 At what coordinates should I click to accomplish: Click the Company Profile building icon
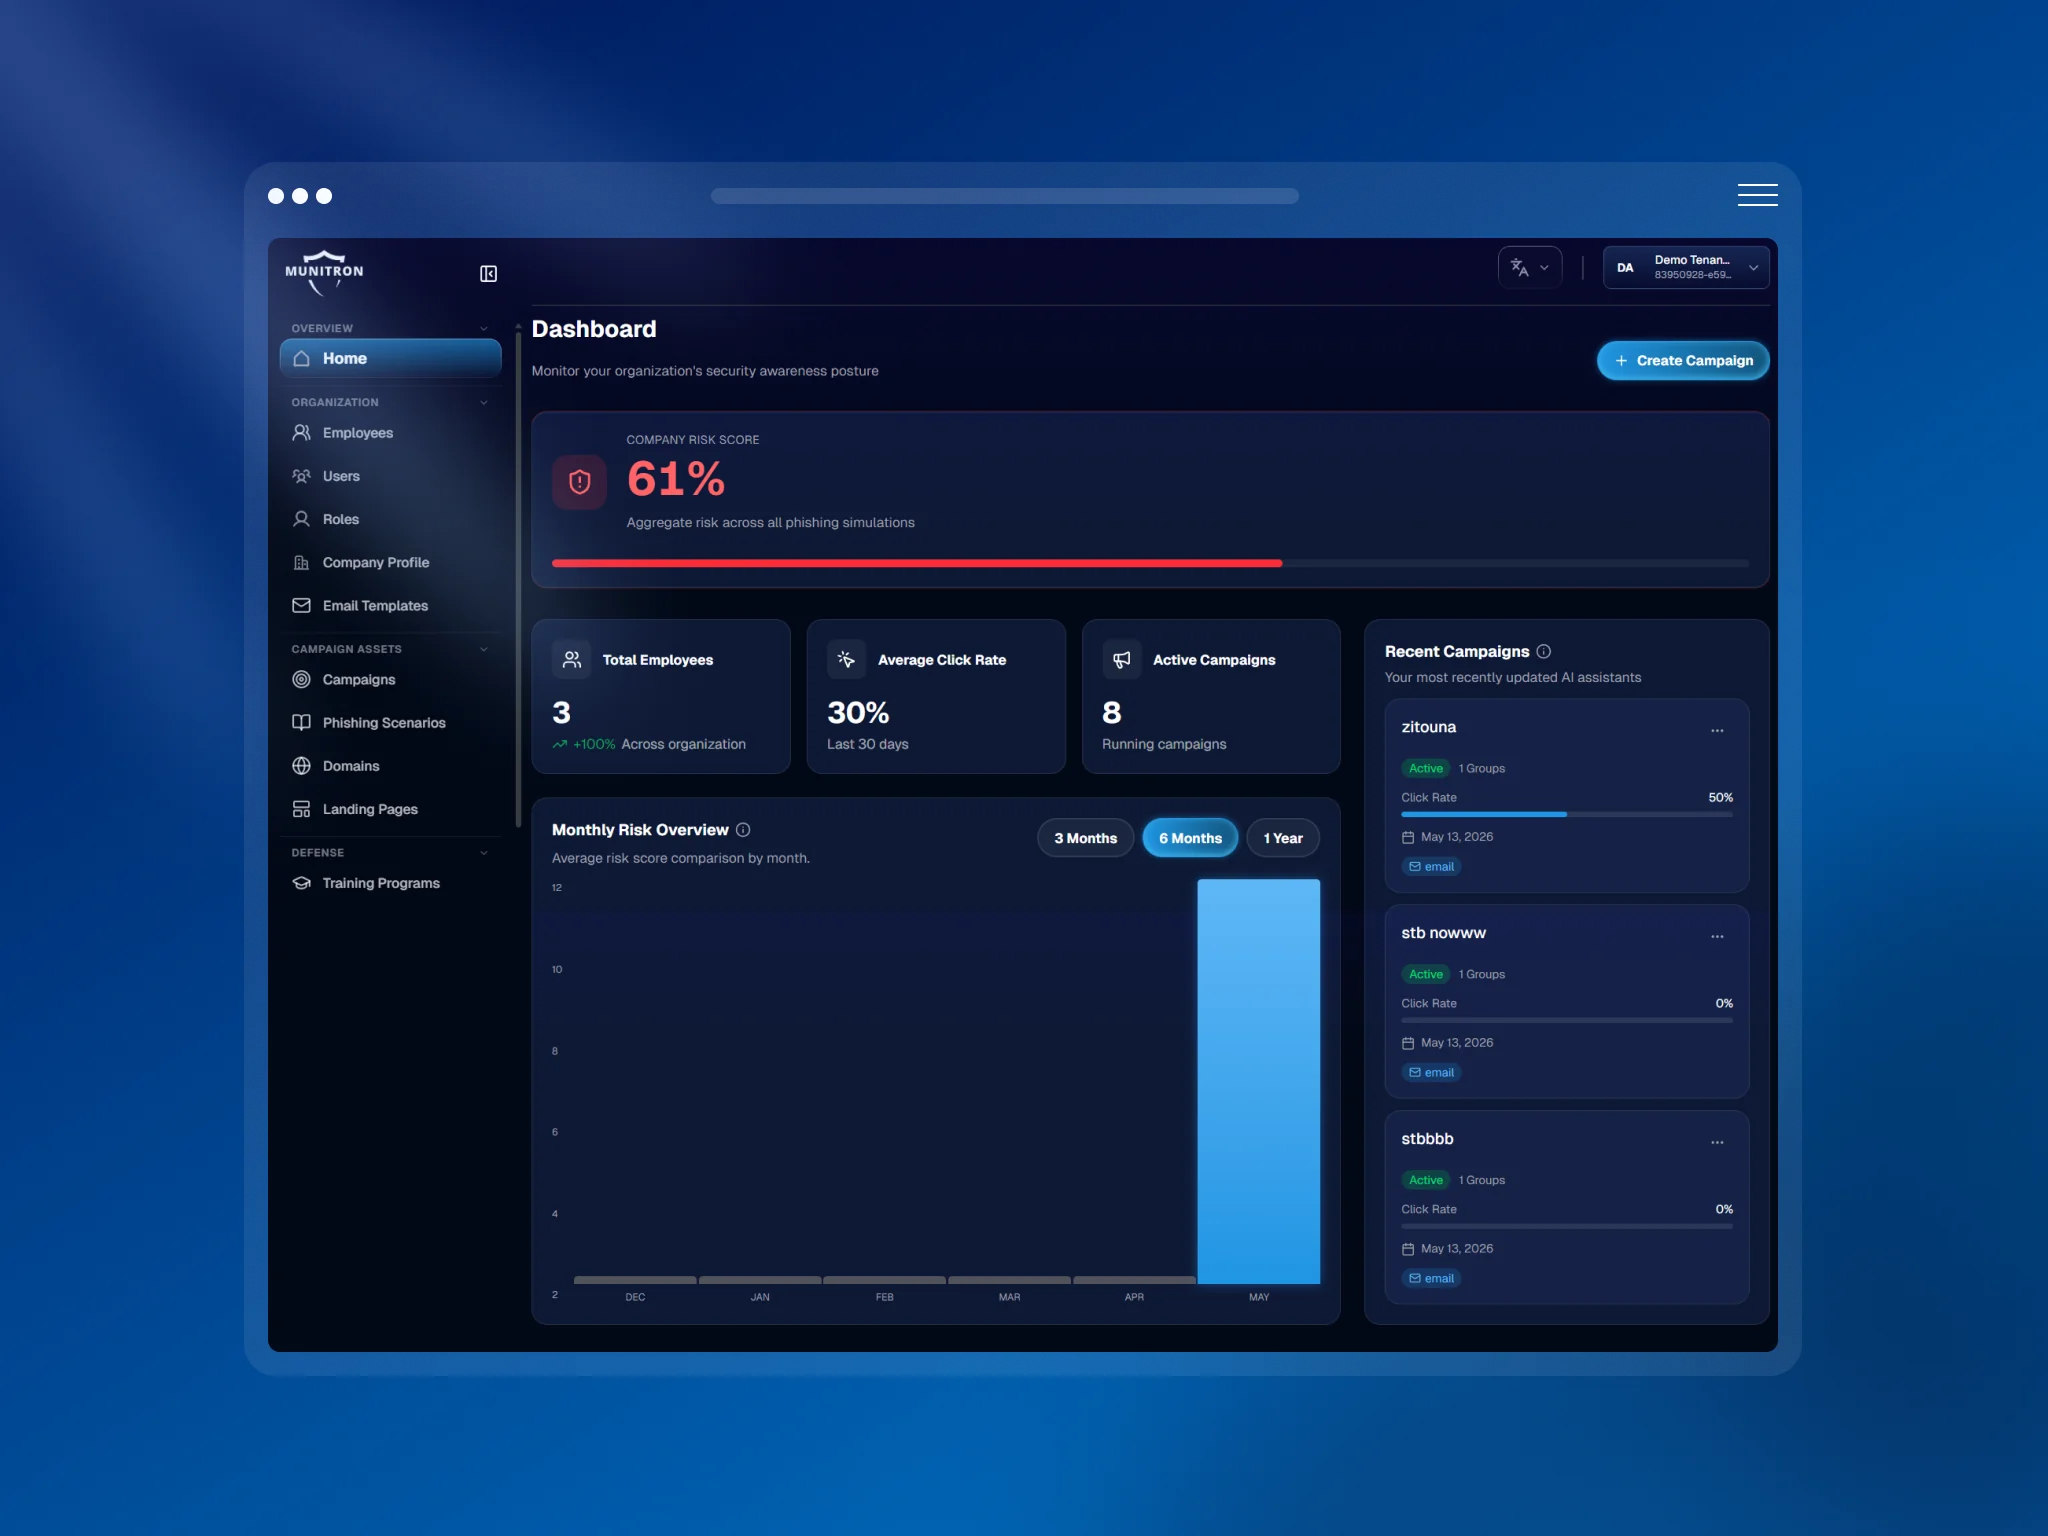pyautogui.click(x=301, y=562)
